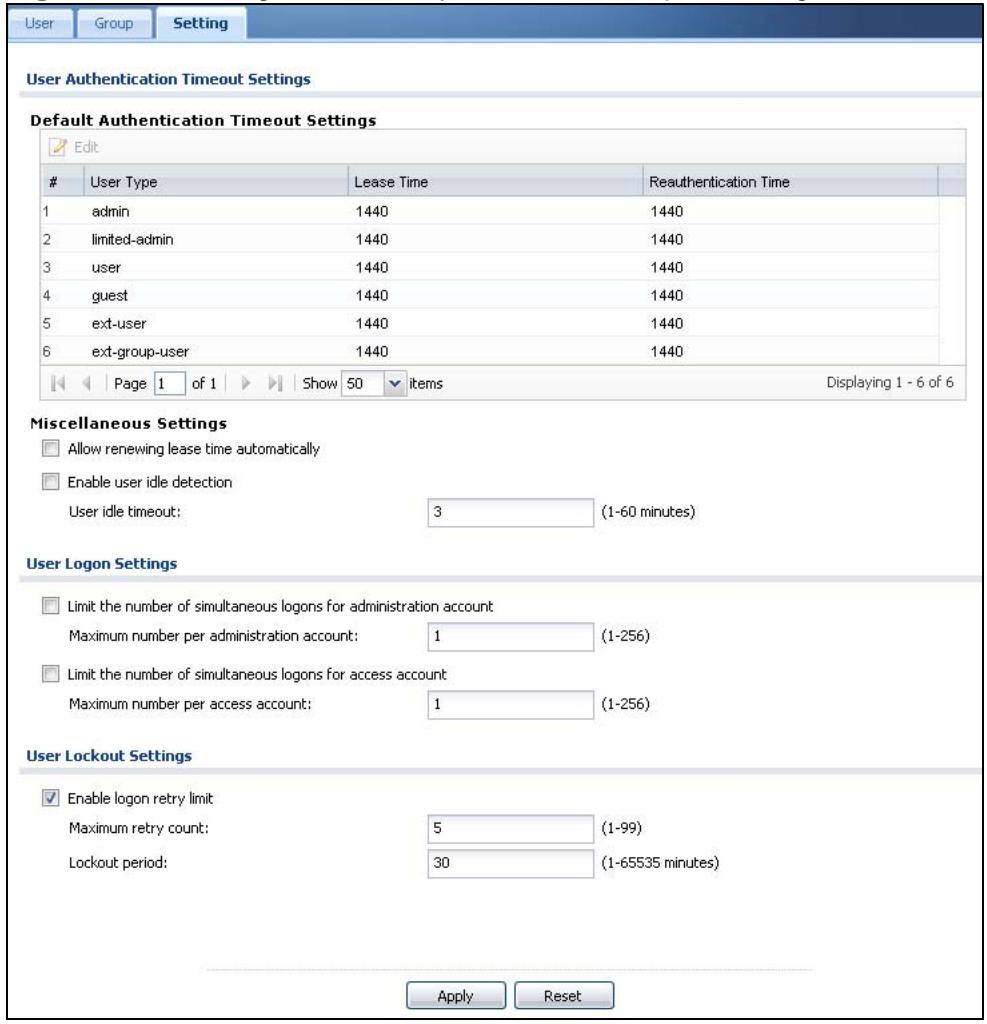Focus the User idle timeout field
The image size is (987, 1024).
tap(510, 512)
